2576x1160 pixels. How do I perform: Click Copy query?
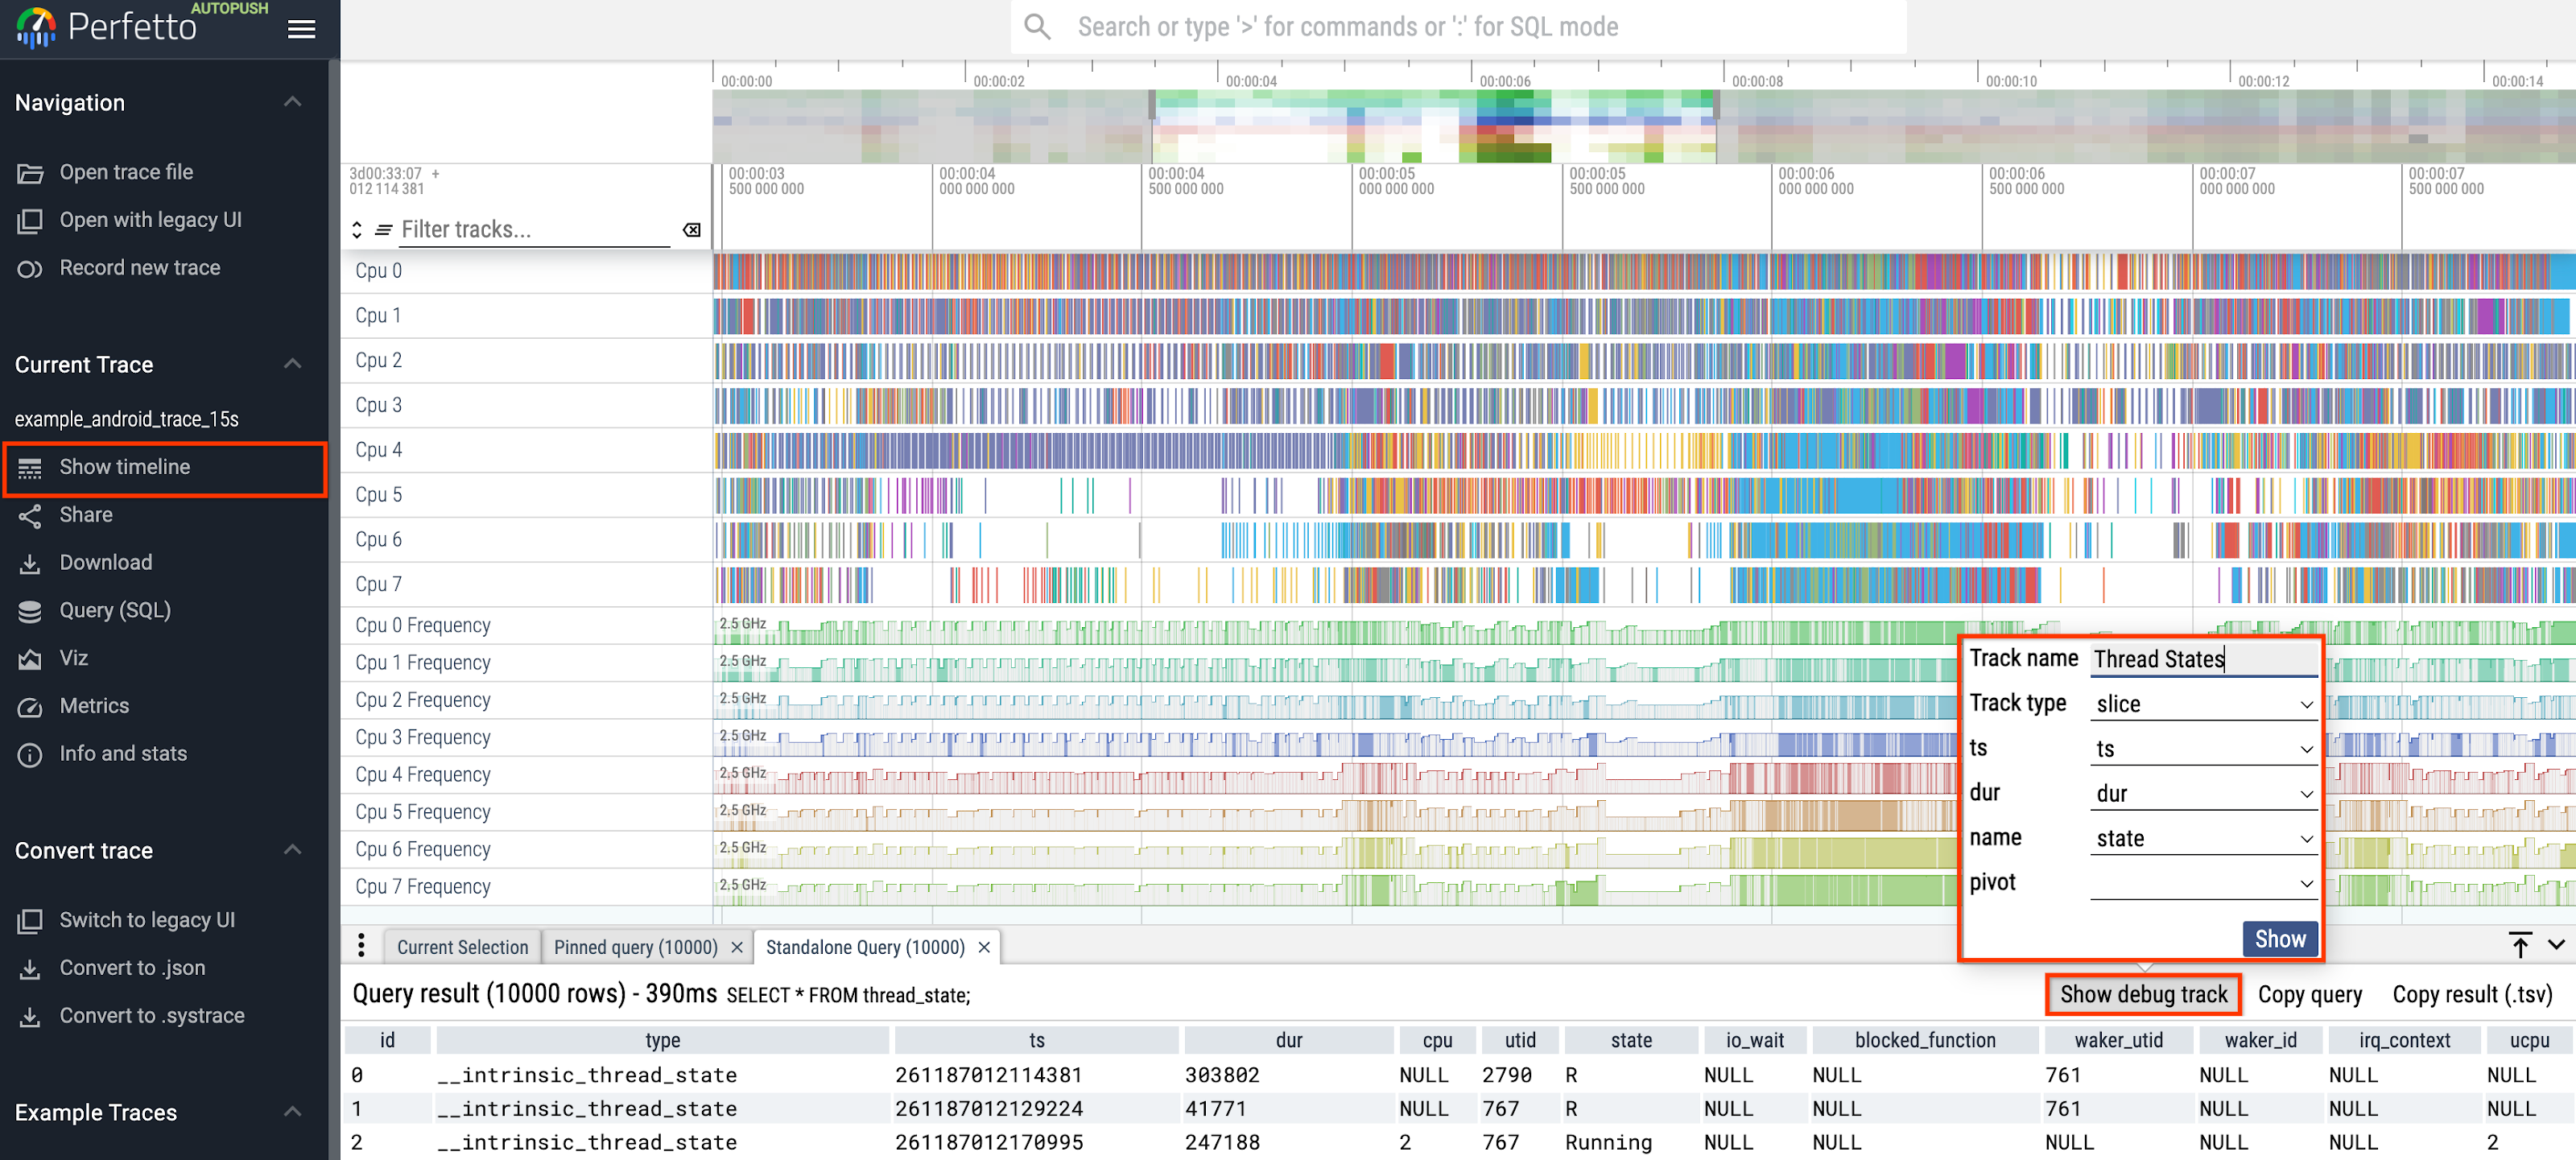pos(2310,993)
